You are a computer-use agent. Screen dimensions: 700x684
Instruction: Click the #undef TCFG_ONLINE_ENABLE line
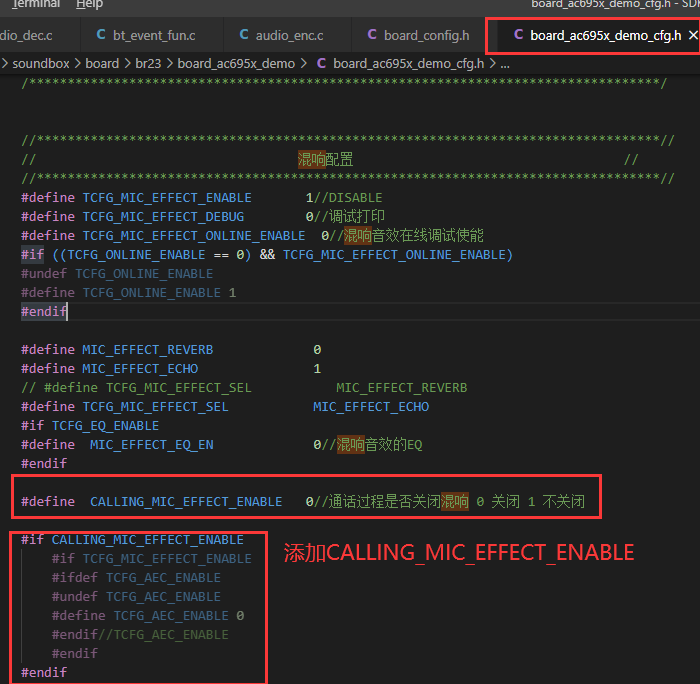point(117,274)
